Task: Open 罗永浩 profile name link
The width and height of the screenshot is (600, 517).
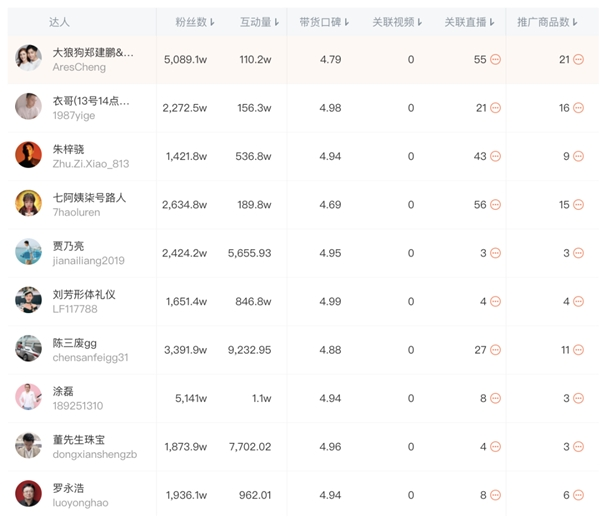Action: click(x=68, y=488)
